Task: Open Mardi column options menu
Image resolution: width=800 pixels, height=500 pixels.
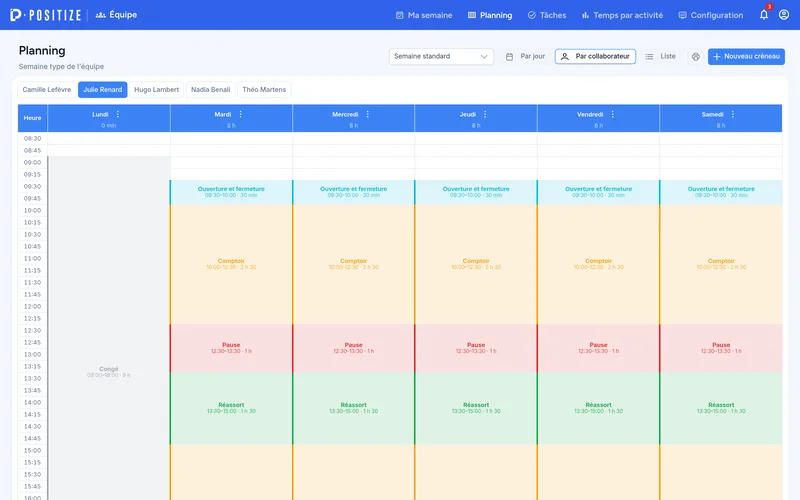Action: pyautogui.click(x=241, y=114)
